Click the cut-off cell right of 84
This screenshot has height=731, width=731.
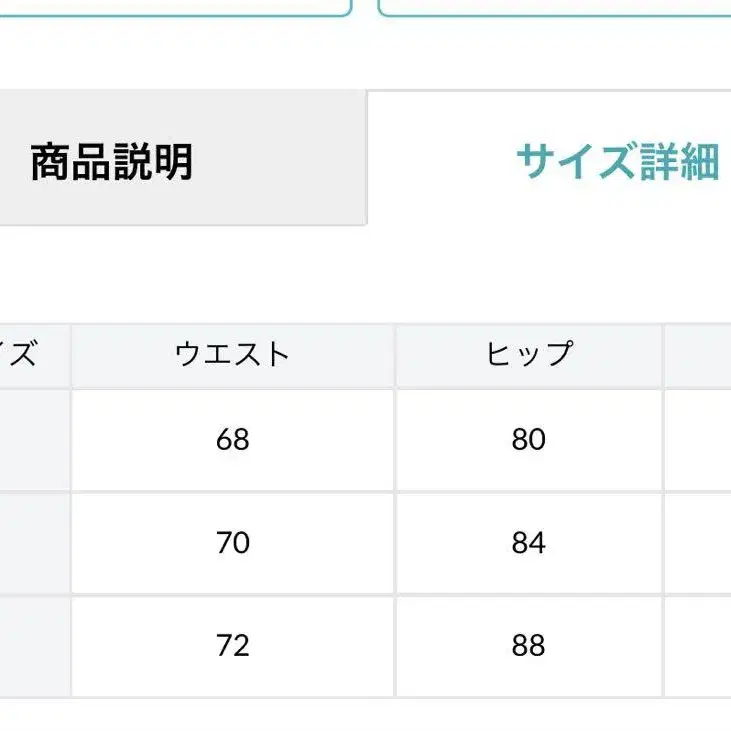pyautogui.click(x=699, y=543)
